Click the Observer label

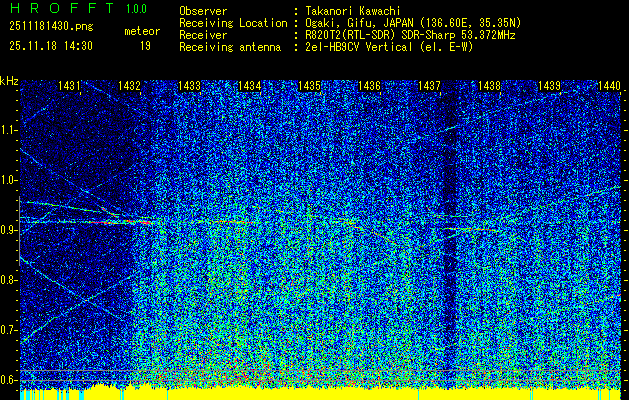point(203,11)
